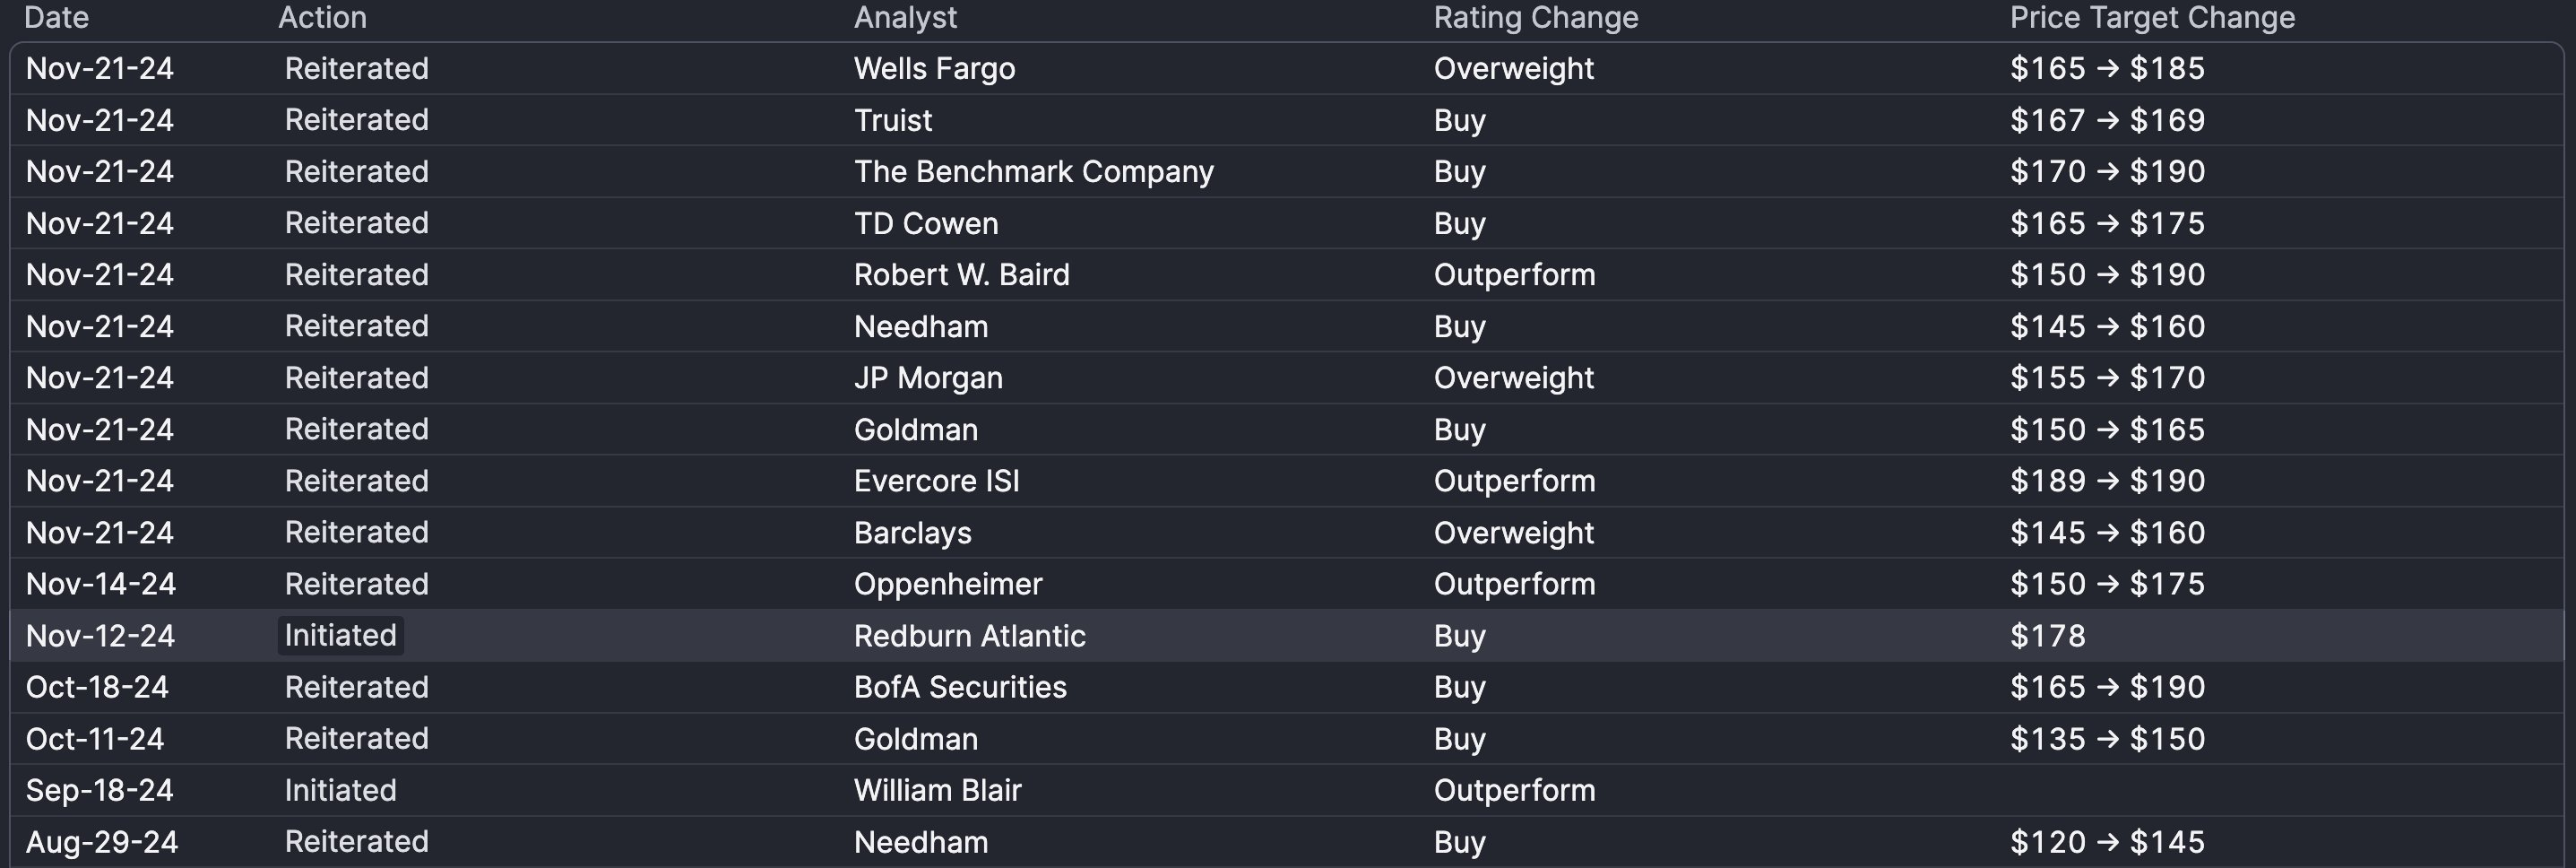2576x868 pixels.
Task: Click the Price Target Change column header
Action: click(x=2152, y=18)
